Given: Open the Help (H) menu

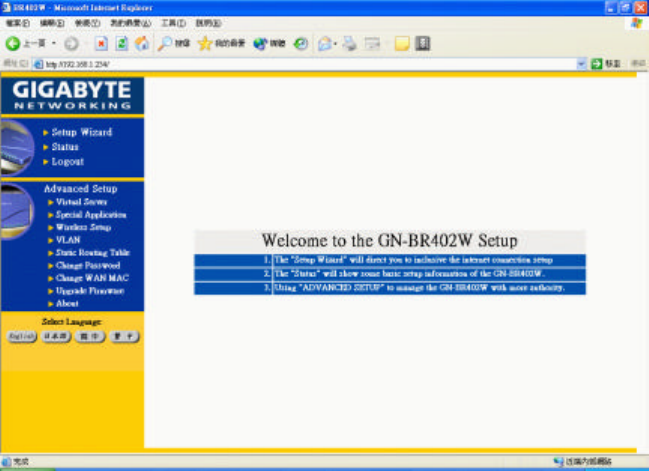Looking at the screenshot, I should [208, 23].
